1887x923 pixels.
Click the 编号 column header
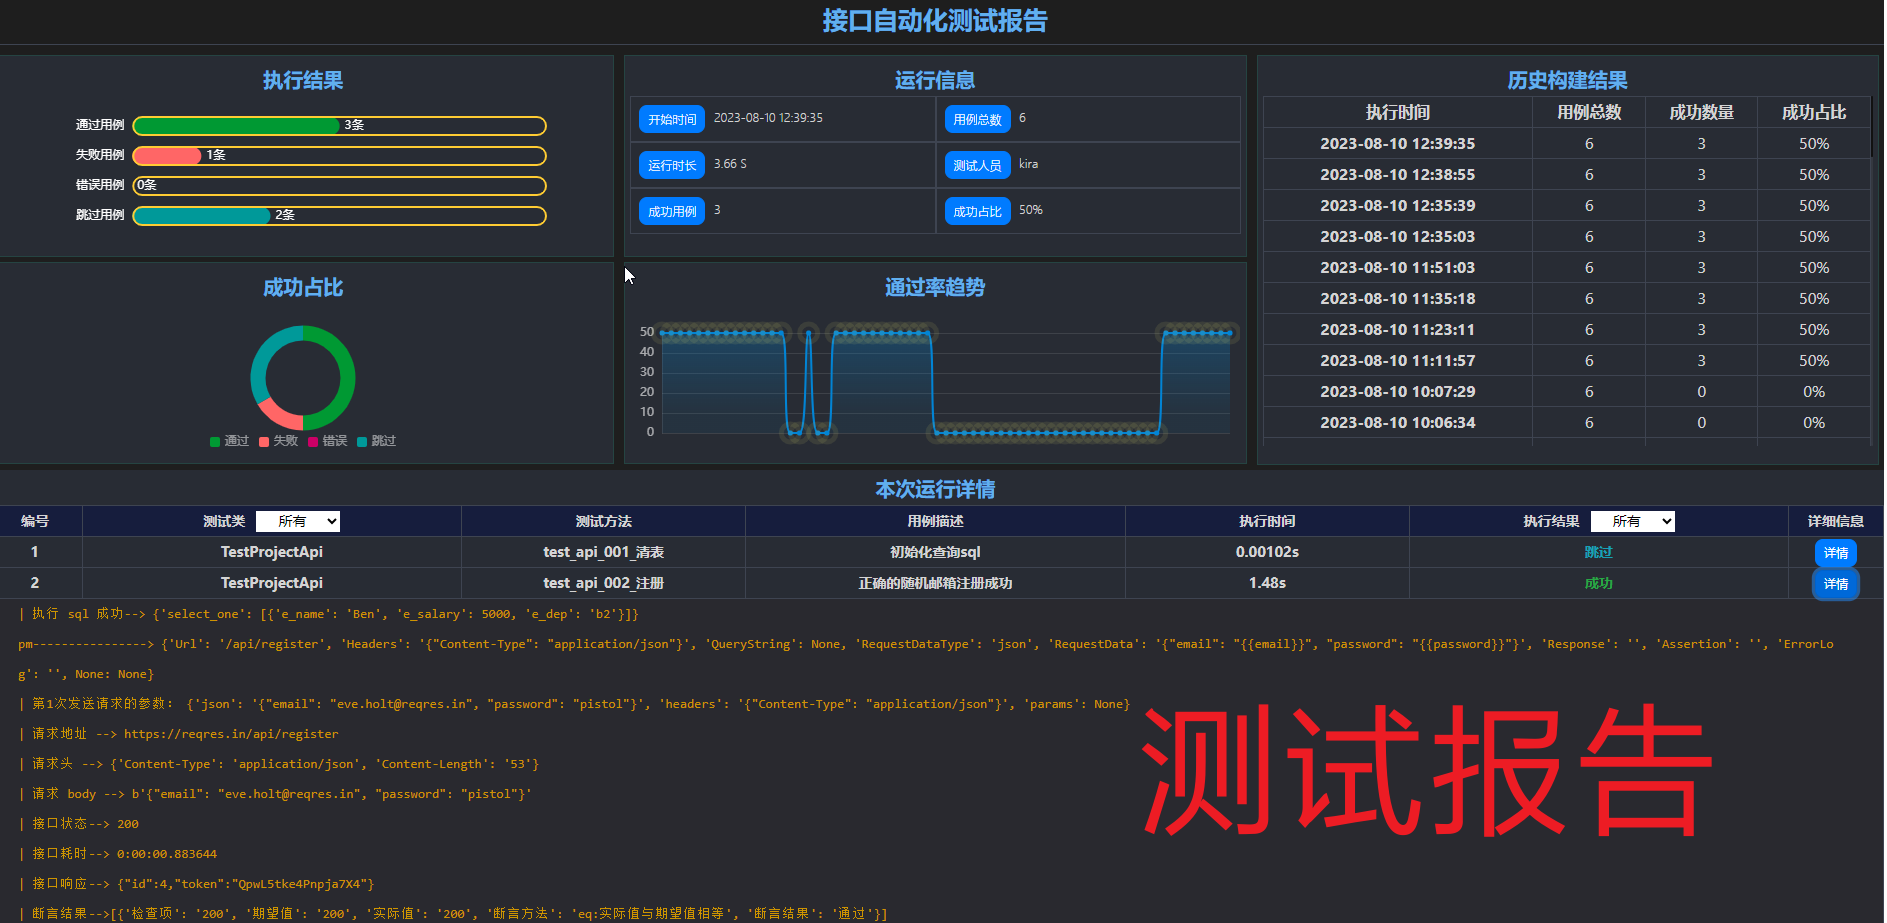pos(35,521)
